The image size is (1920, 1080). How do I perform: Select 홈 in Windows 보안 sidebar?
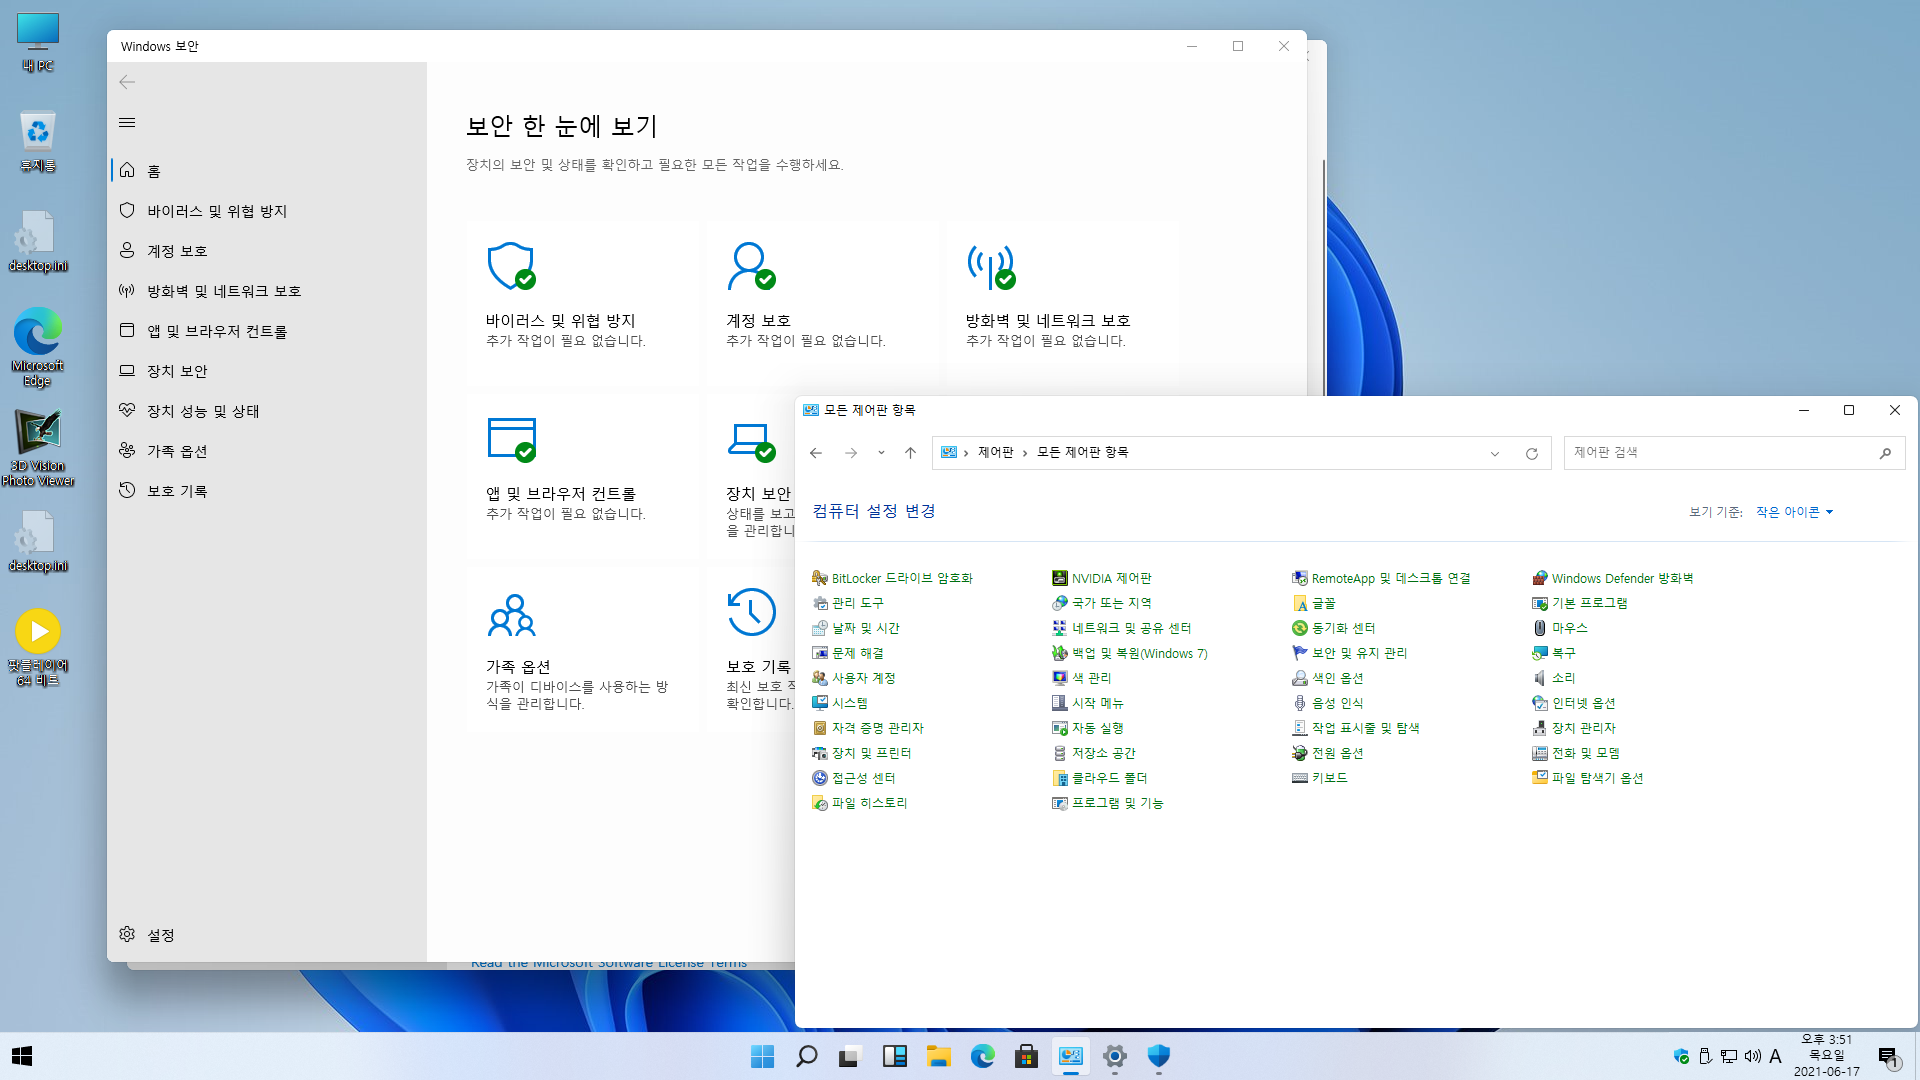point(267,171)
